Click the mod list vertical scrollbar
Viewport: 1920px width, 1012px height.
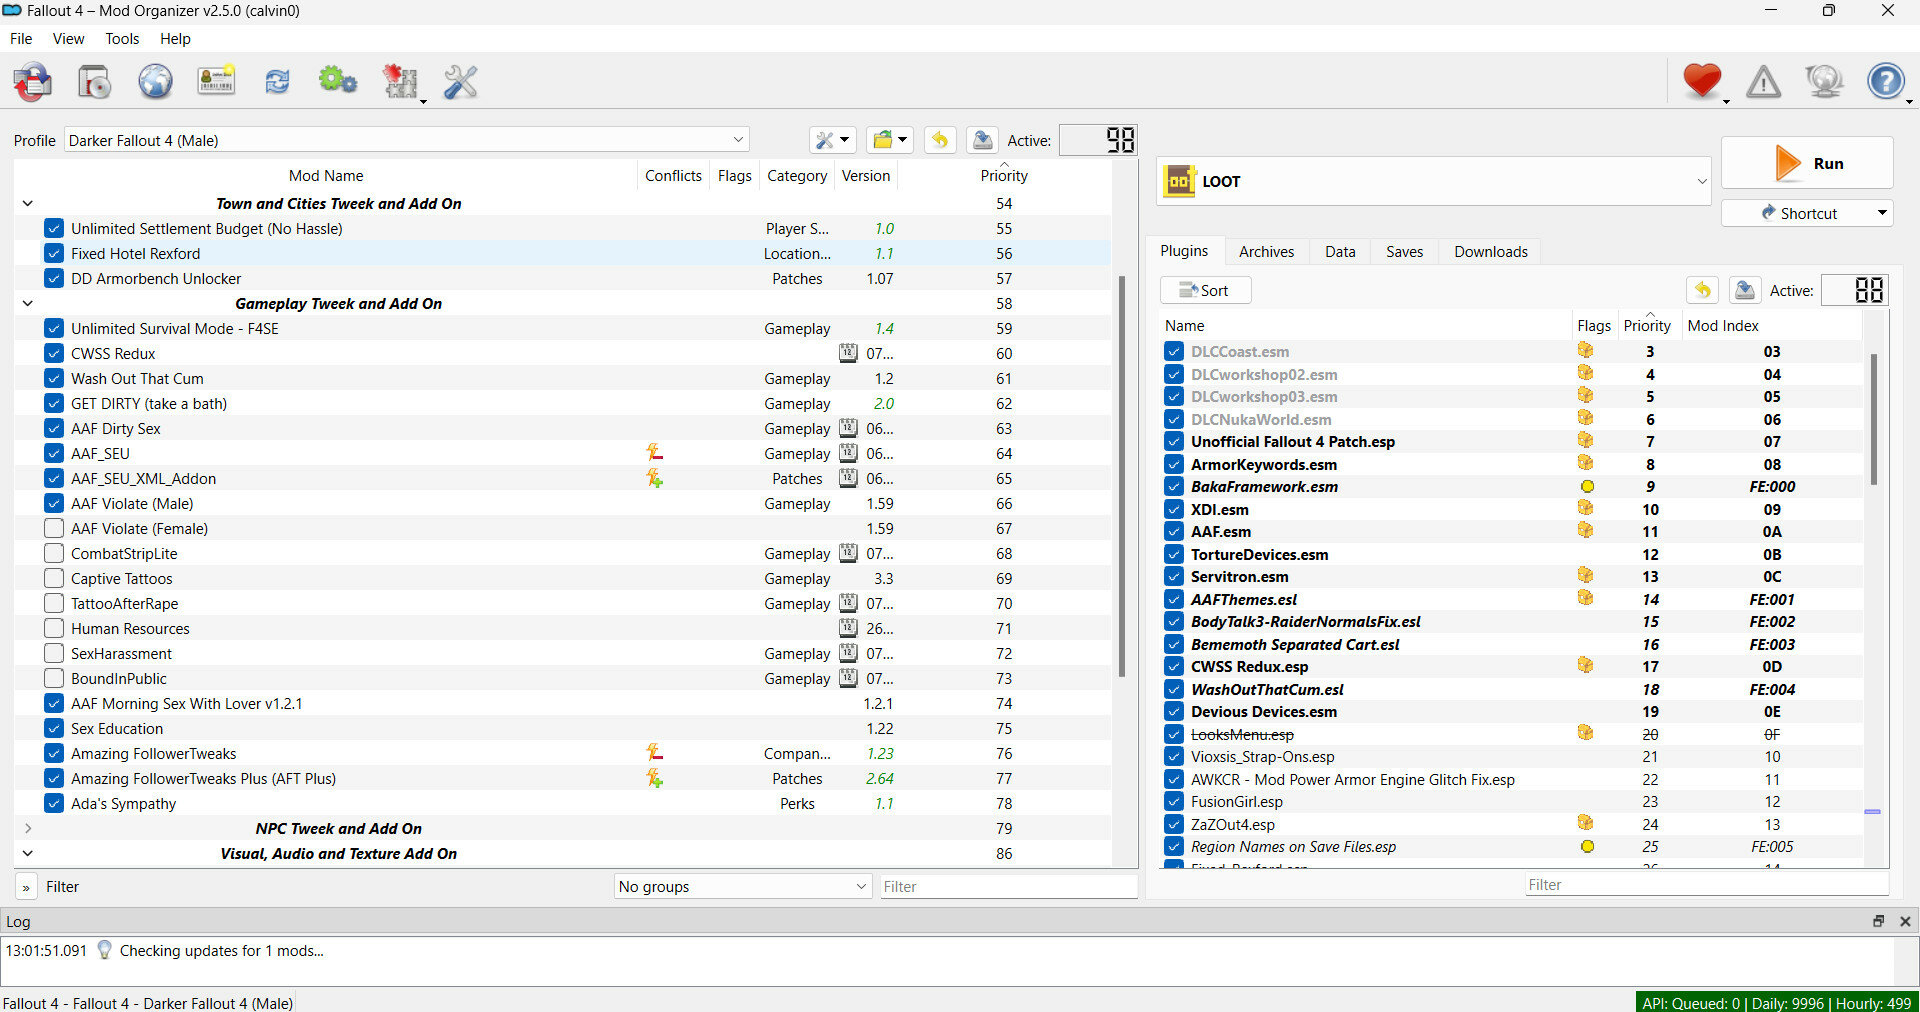(1122, 476)
